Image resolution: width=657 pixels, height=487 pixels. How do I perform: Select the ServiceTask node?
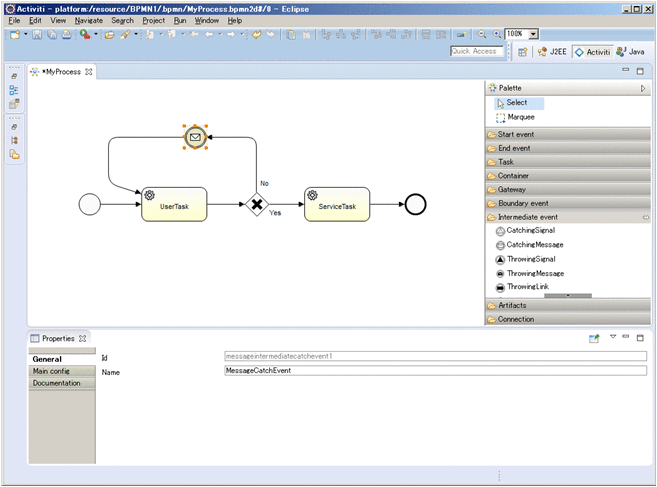[x=337, y=204]
